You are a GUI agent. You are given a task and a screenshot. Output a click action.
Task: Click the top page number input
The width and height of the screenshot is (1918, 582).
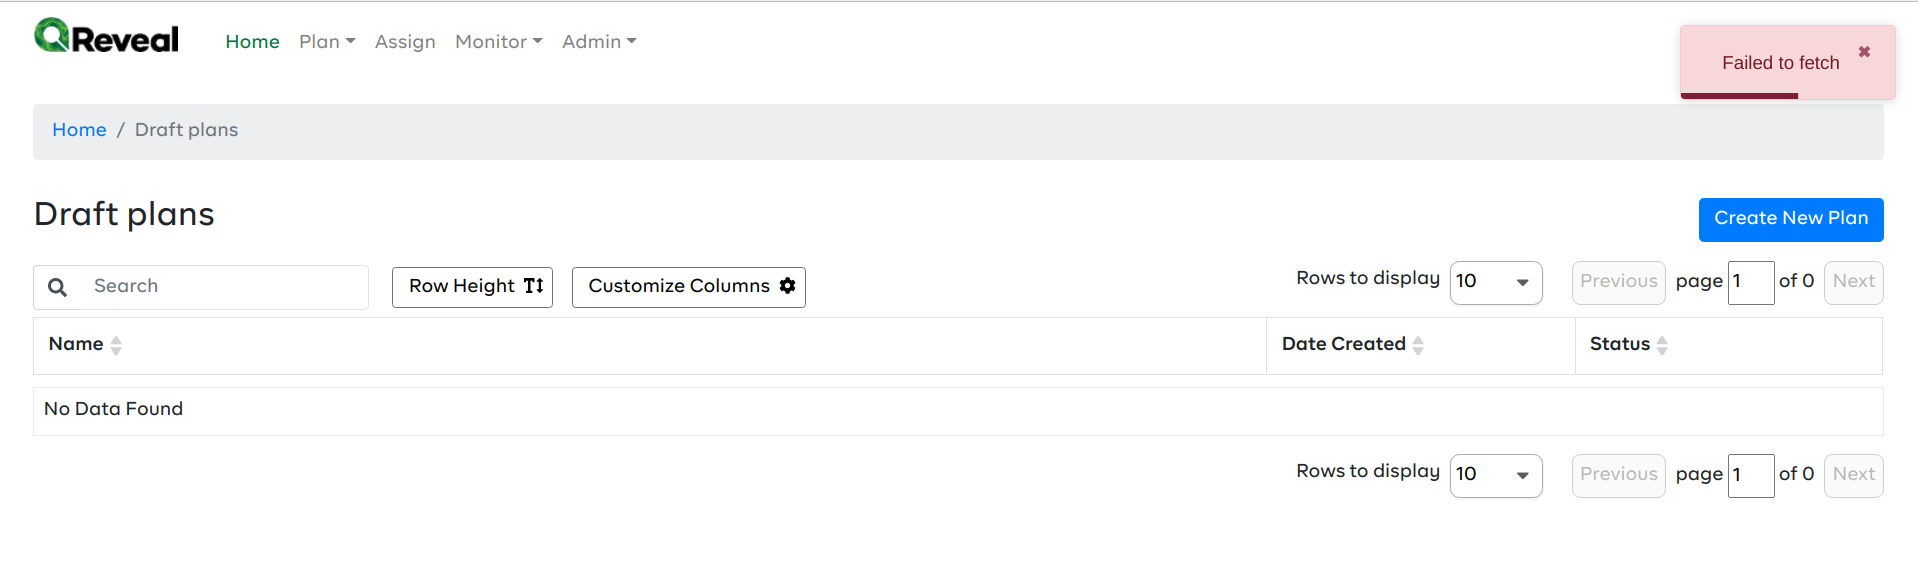pos(1750,282)
